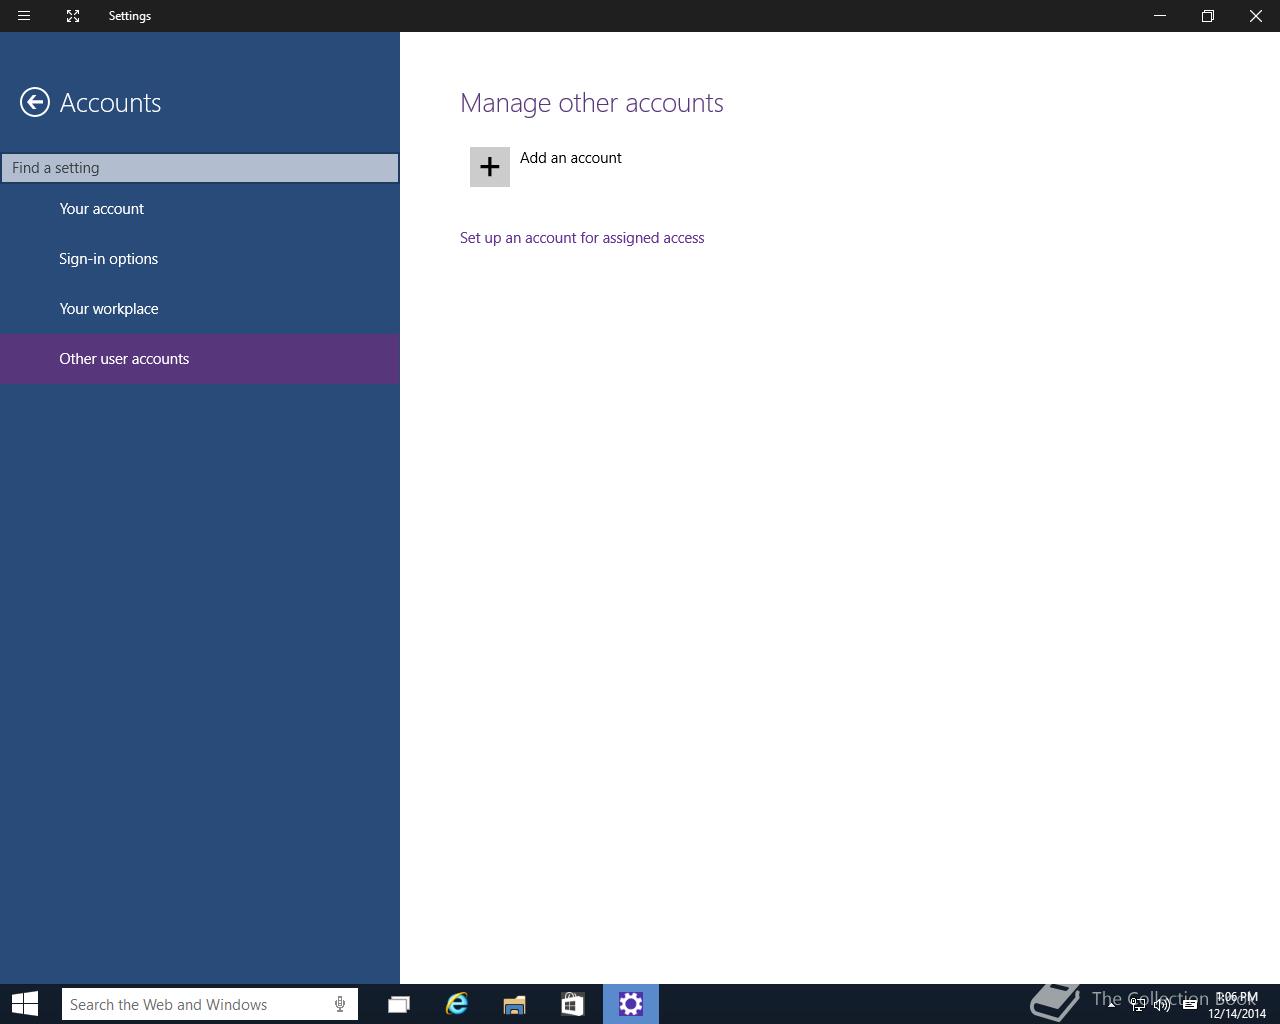Close the Settings window
Viewport: 1280px width, 1024px height.
click(x=1256, y=16)
